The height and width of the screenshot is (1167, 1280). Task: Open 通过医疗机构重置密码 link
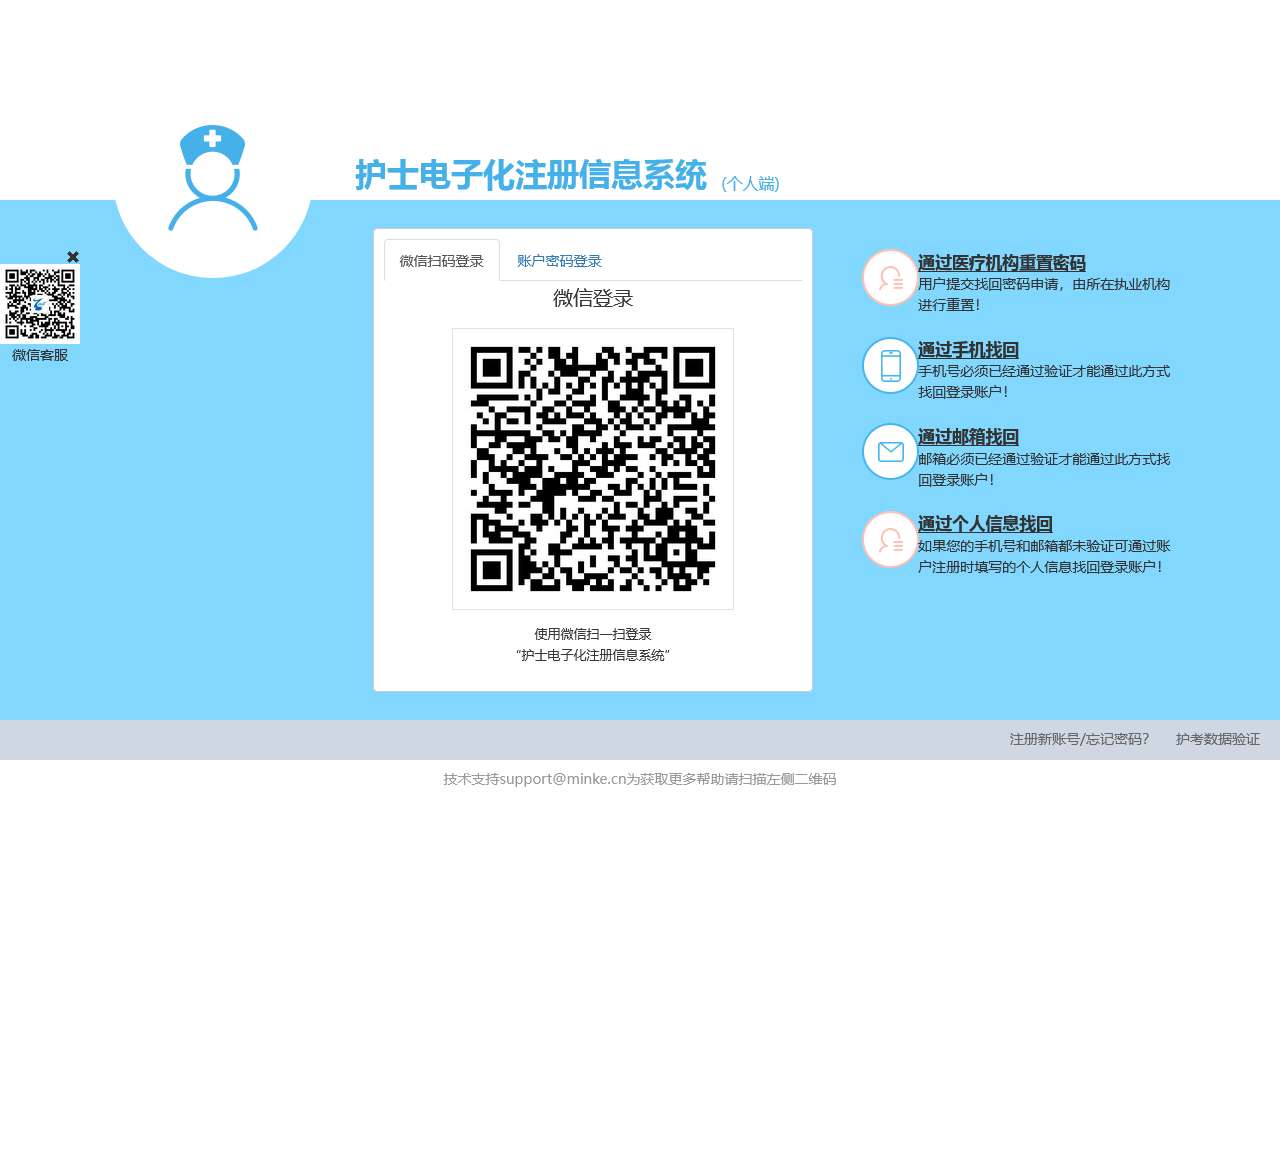1001,263
